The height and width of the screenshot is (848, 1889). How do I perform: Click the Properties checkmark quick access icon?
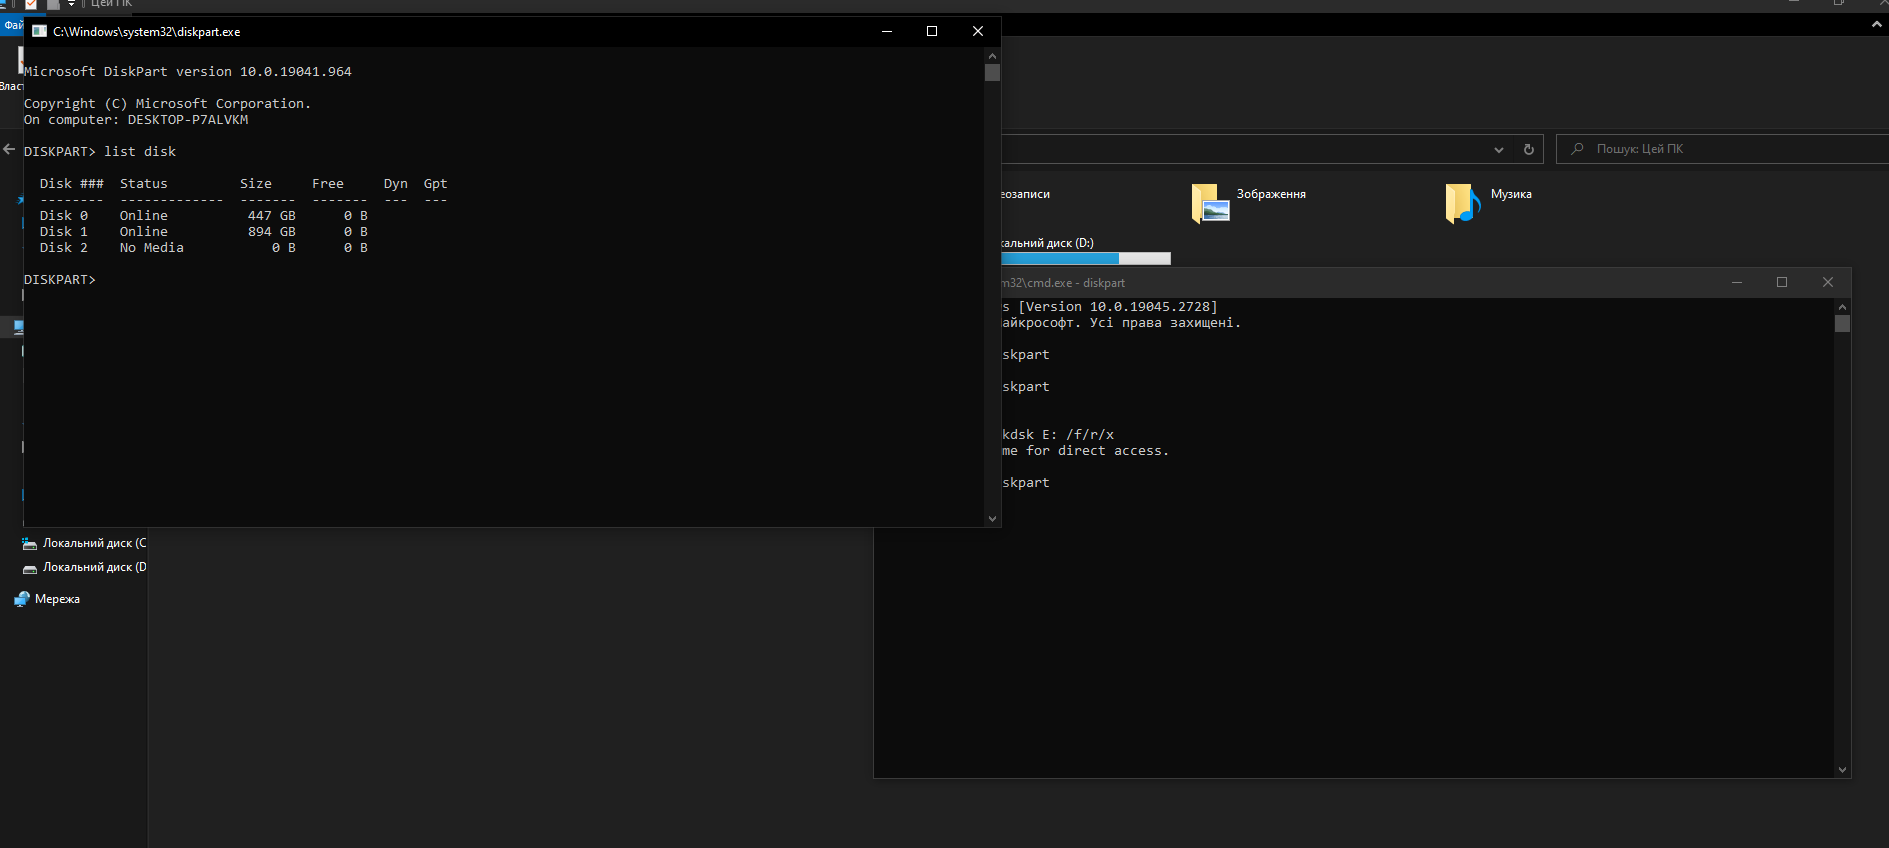[x=31, y=4]
